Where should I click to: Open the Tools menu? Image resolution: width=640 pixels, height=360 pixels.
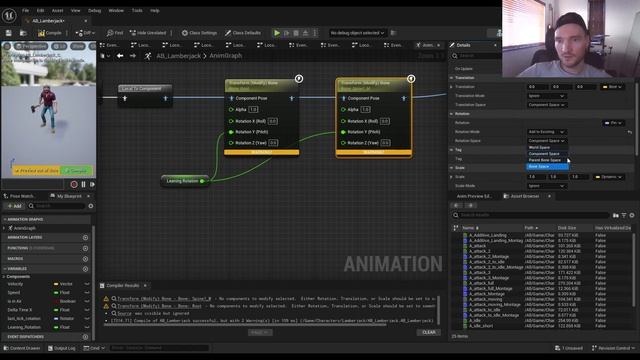[137, 11]
